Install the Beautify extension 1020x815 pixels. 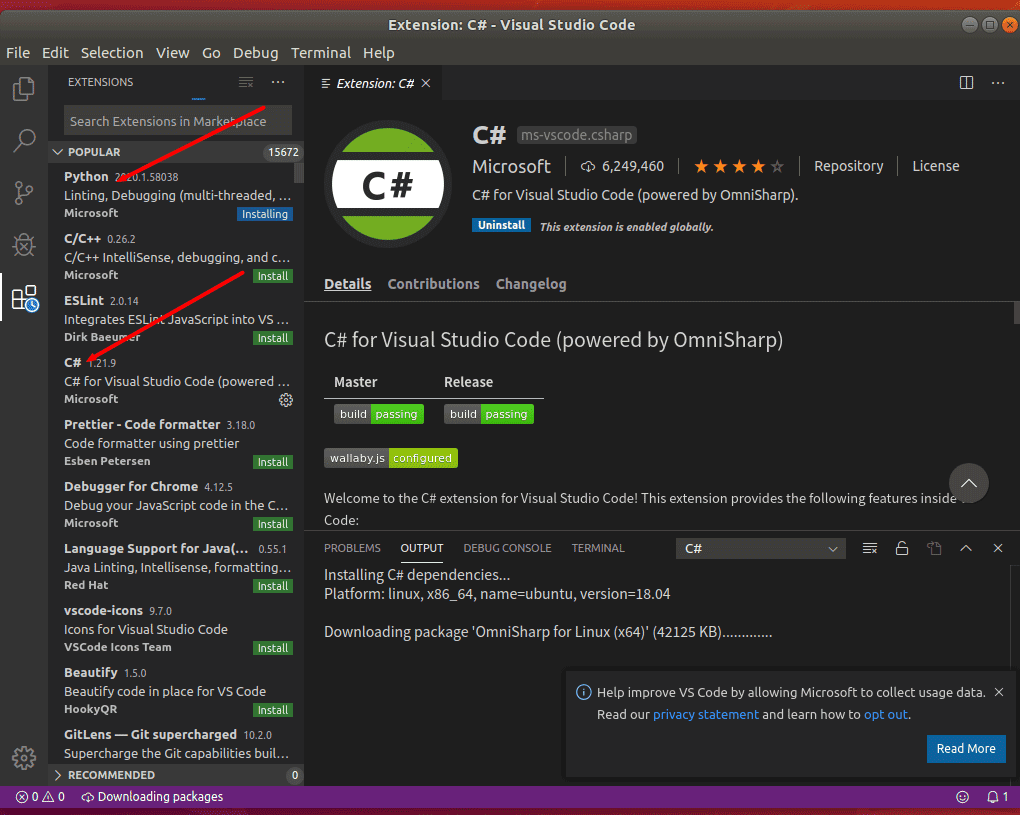(273, 710)
